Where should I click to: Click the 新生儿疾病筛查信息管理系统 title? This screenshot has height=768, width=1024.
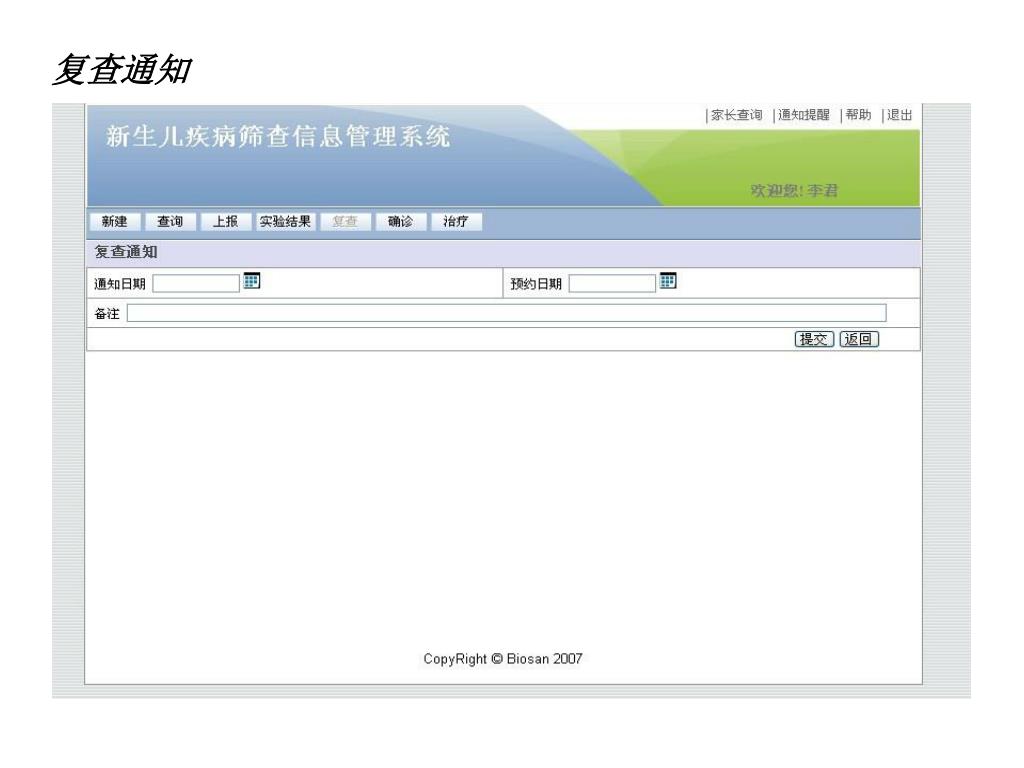[278, 136]
